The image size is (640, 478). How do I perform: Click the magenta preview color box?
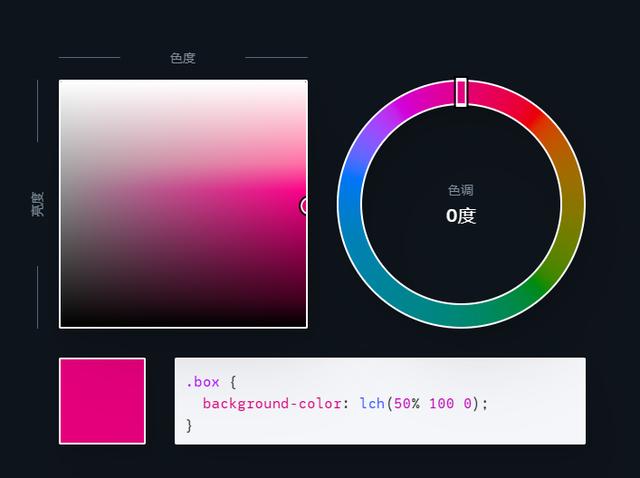[102, 401]
